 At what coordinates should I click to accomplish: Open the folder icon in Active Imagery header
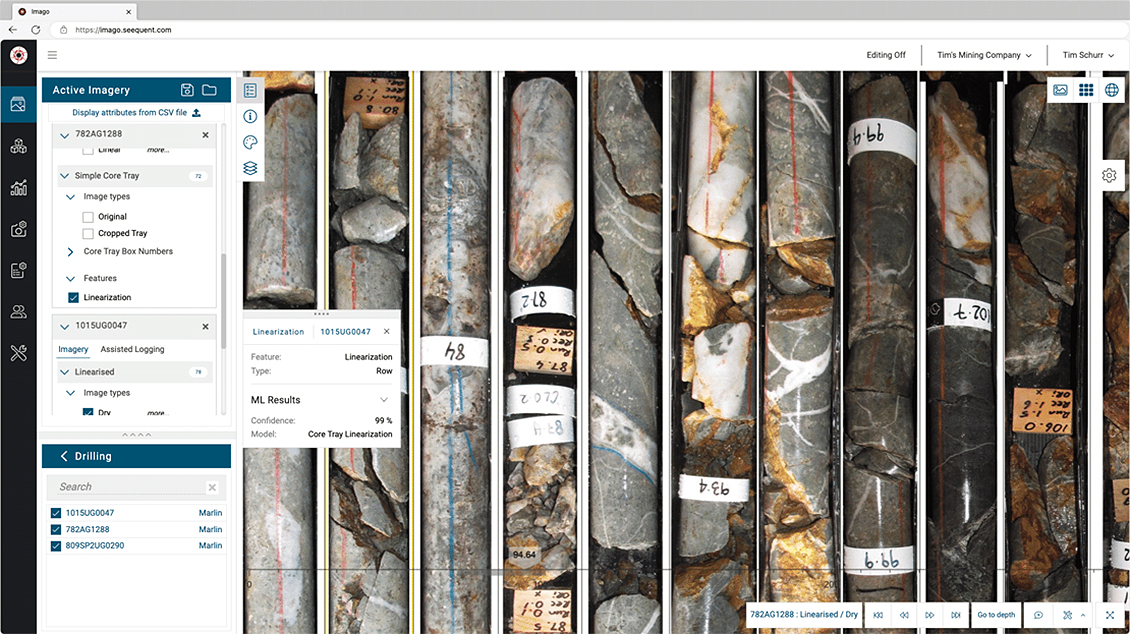[209, 90]
